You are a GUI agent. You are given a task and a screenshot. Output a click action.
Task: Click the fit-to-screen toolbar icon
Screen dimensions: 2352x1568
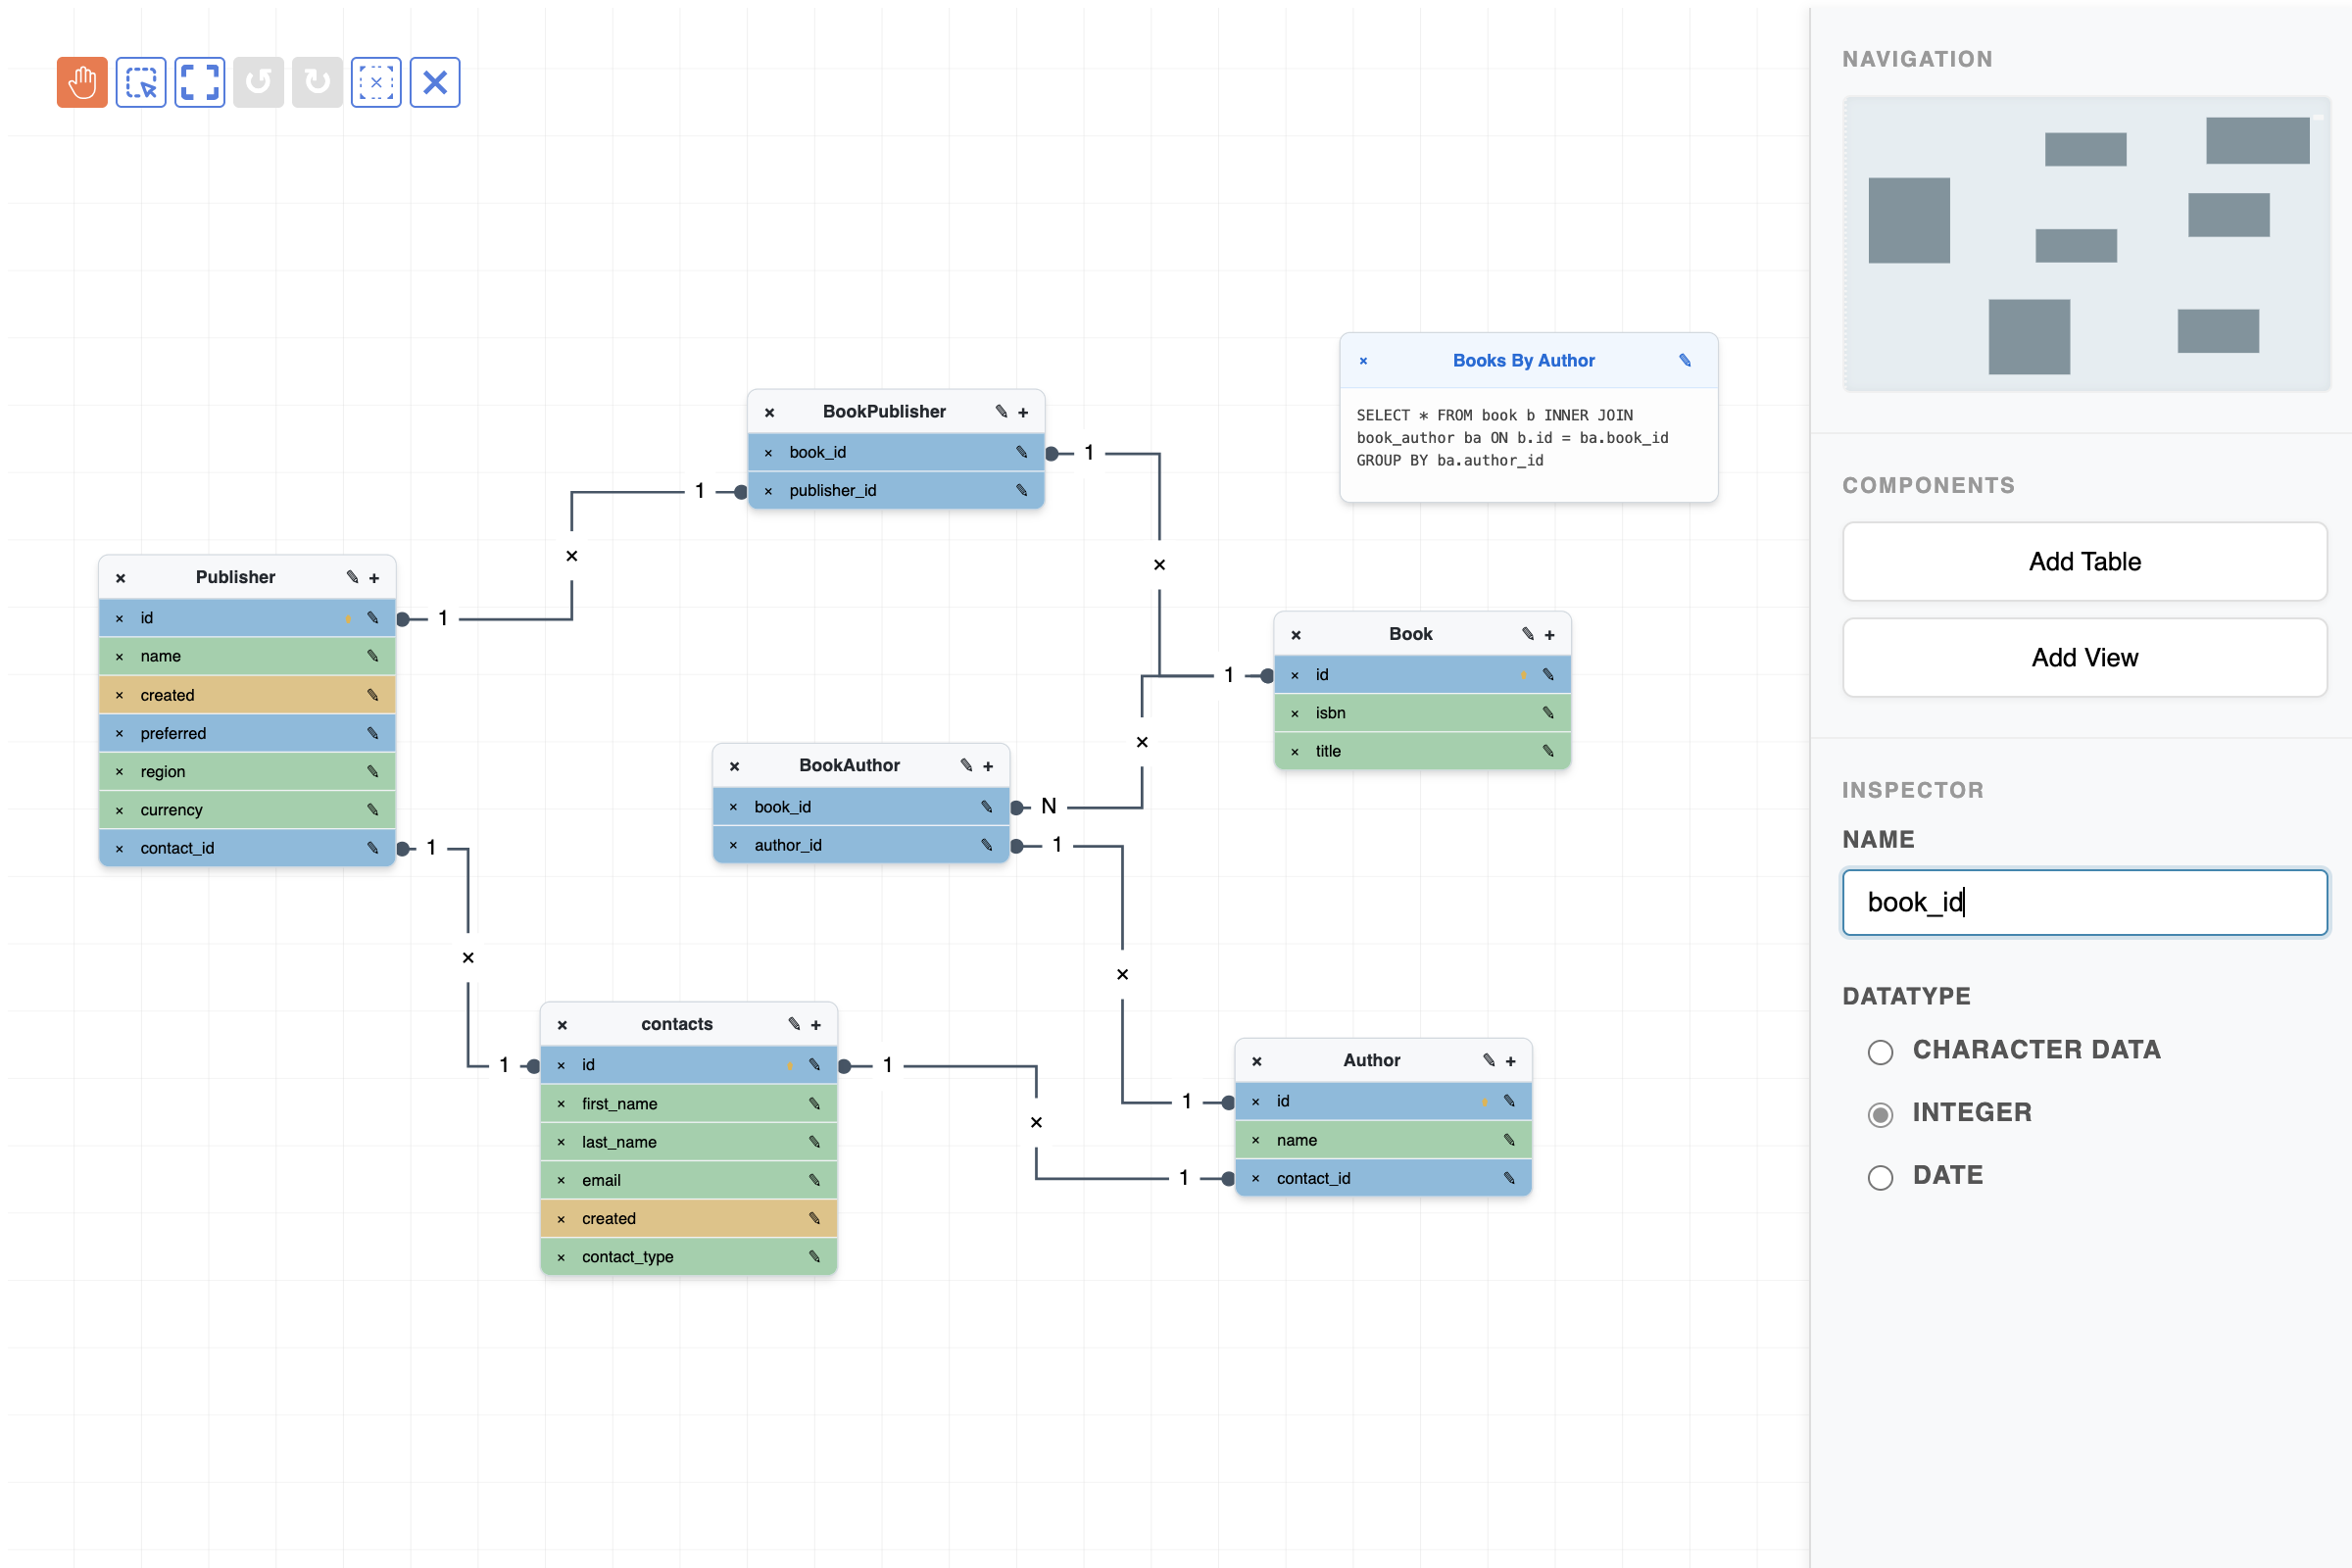pos(200,82)
